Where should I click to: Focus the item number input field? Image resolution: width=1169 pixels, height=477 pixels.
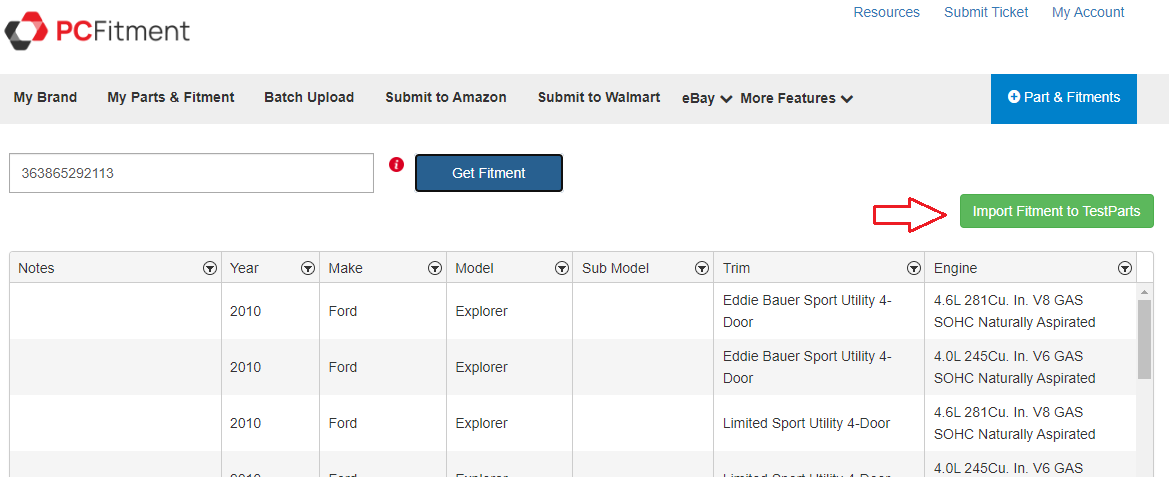point(191,173)
